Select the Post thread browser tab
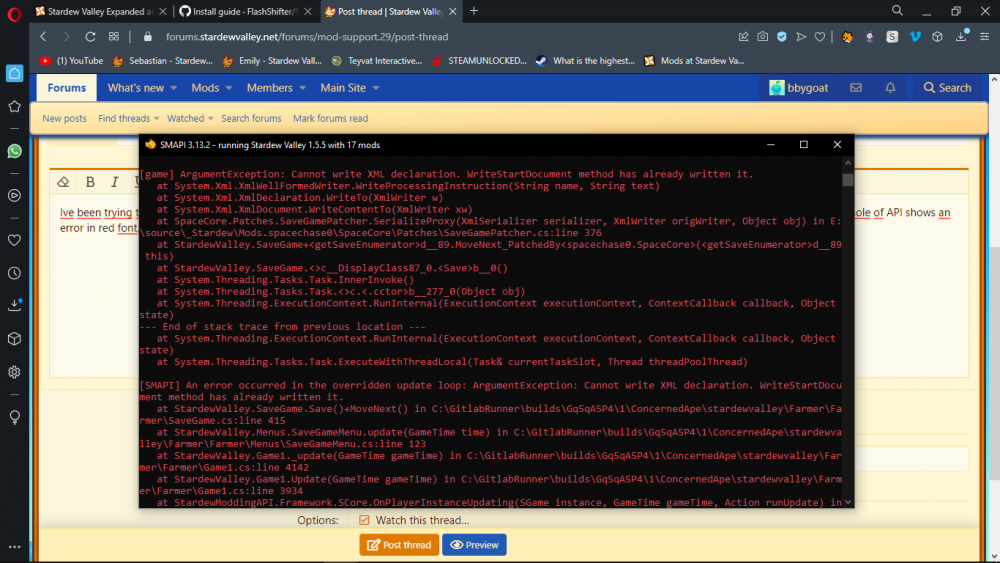This screenshot has height=563, width=1000. [x=390, y=11]
